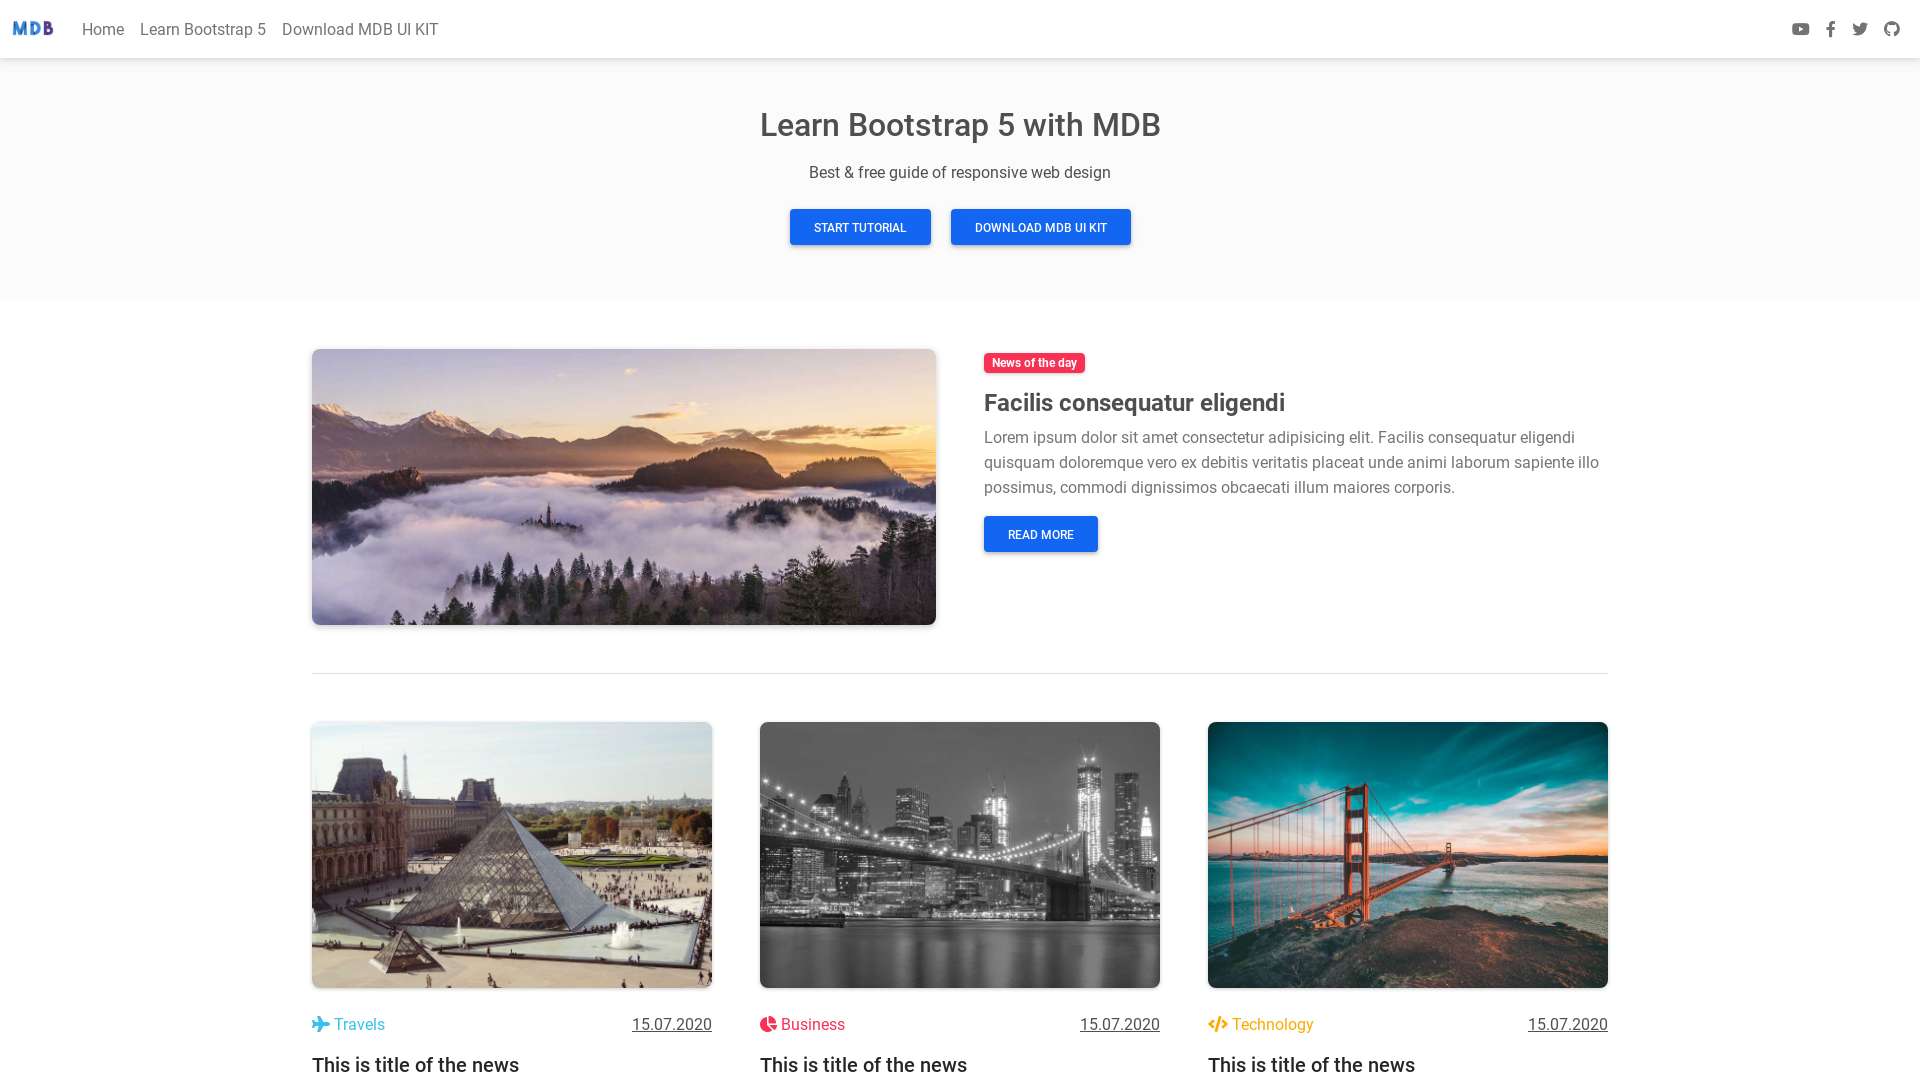Click the DOWNLOAD MDB UI KIT button

click(x=1041, y=227)
